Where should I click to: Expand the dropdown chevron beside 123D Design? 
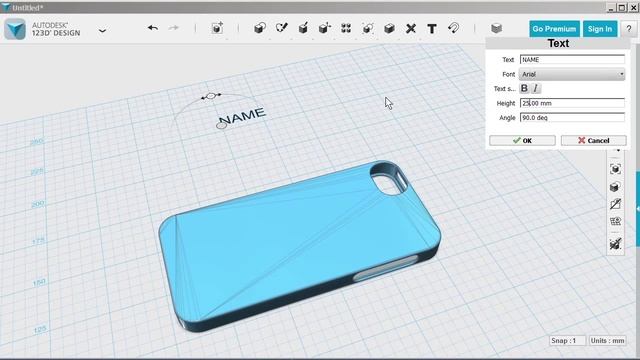coord(102,31)
